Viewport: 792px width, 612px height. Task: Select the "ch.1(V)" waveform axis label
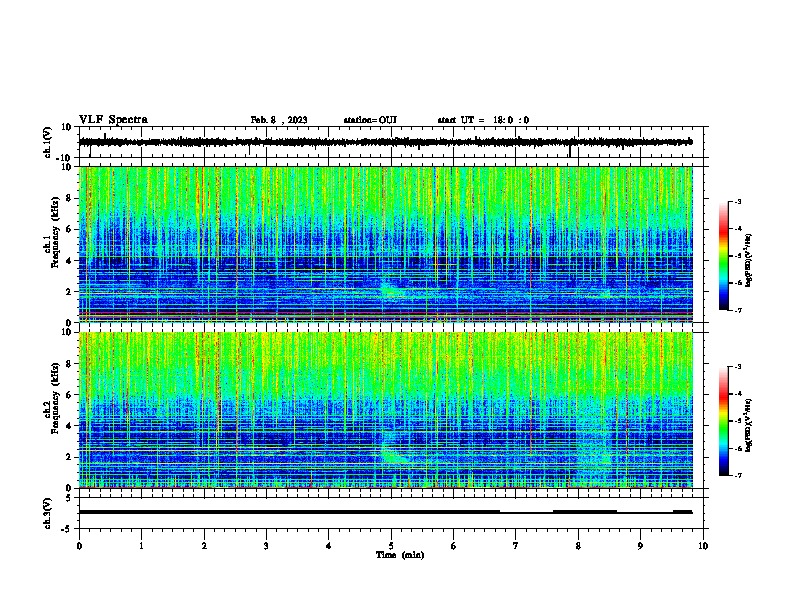[x=48, y=142]
